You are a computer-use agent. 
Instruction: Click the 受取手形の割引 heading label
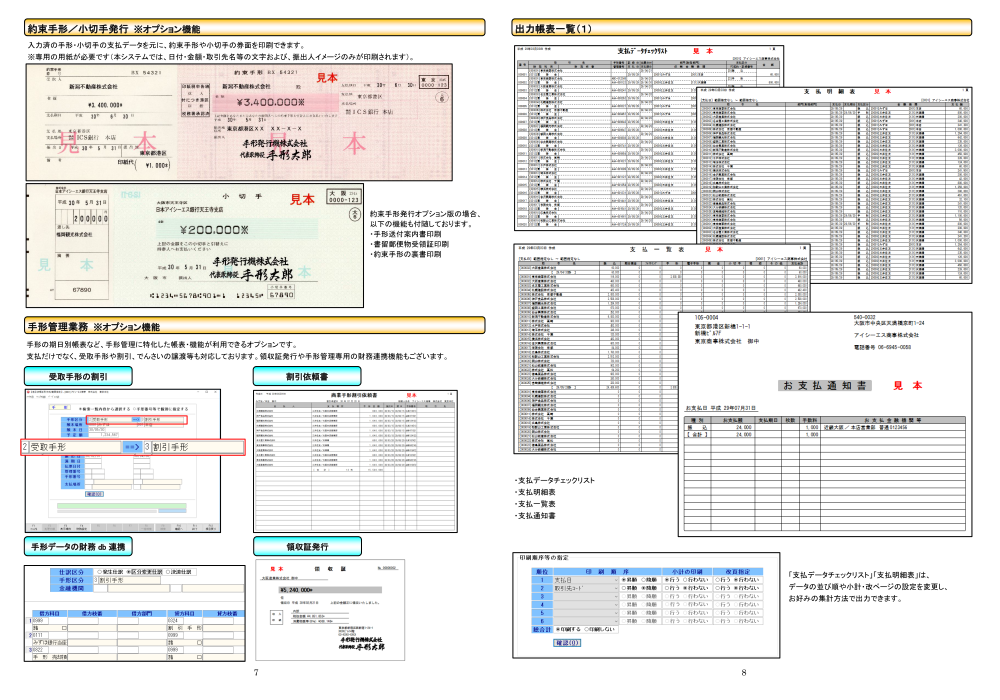point(78,376)
